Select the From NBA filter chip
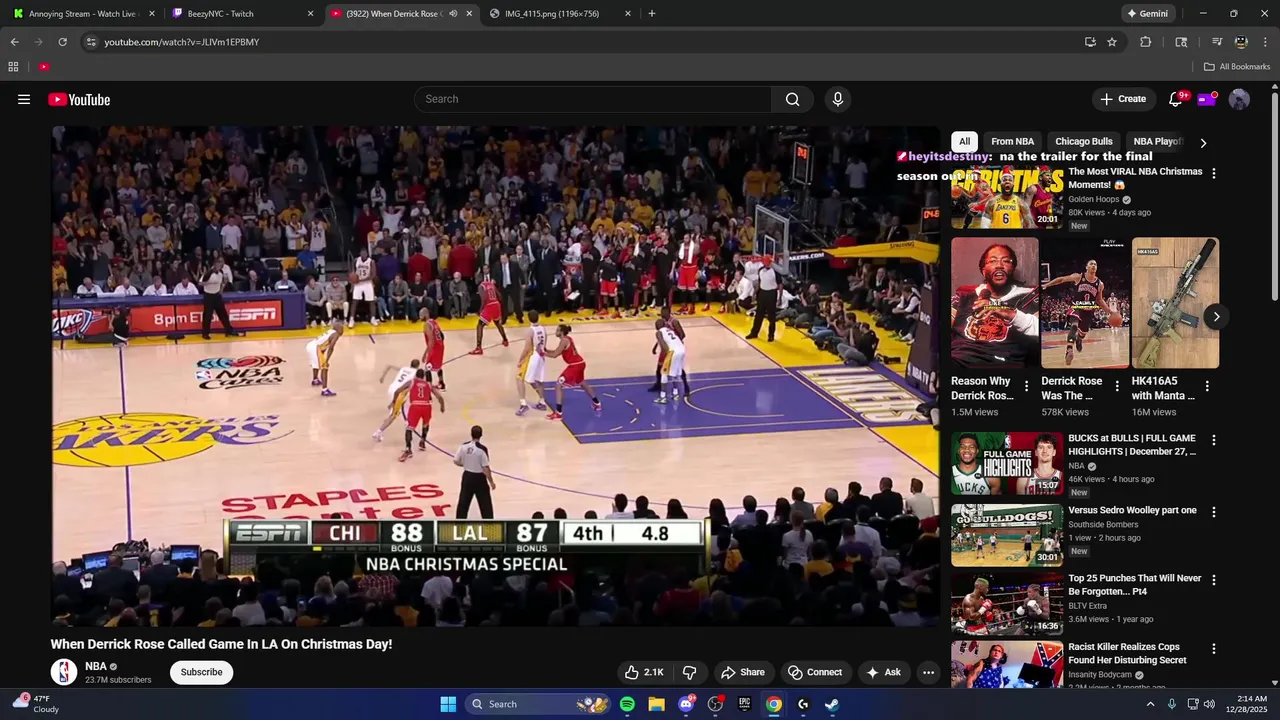Viewport: 1280px width, 720px height. pos(1012,142)
